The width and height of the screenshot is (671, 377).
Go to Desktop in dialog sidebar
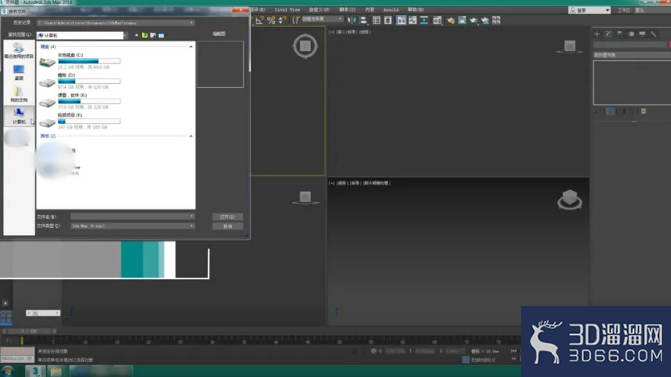(19, 72)
